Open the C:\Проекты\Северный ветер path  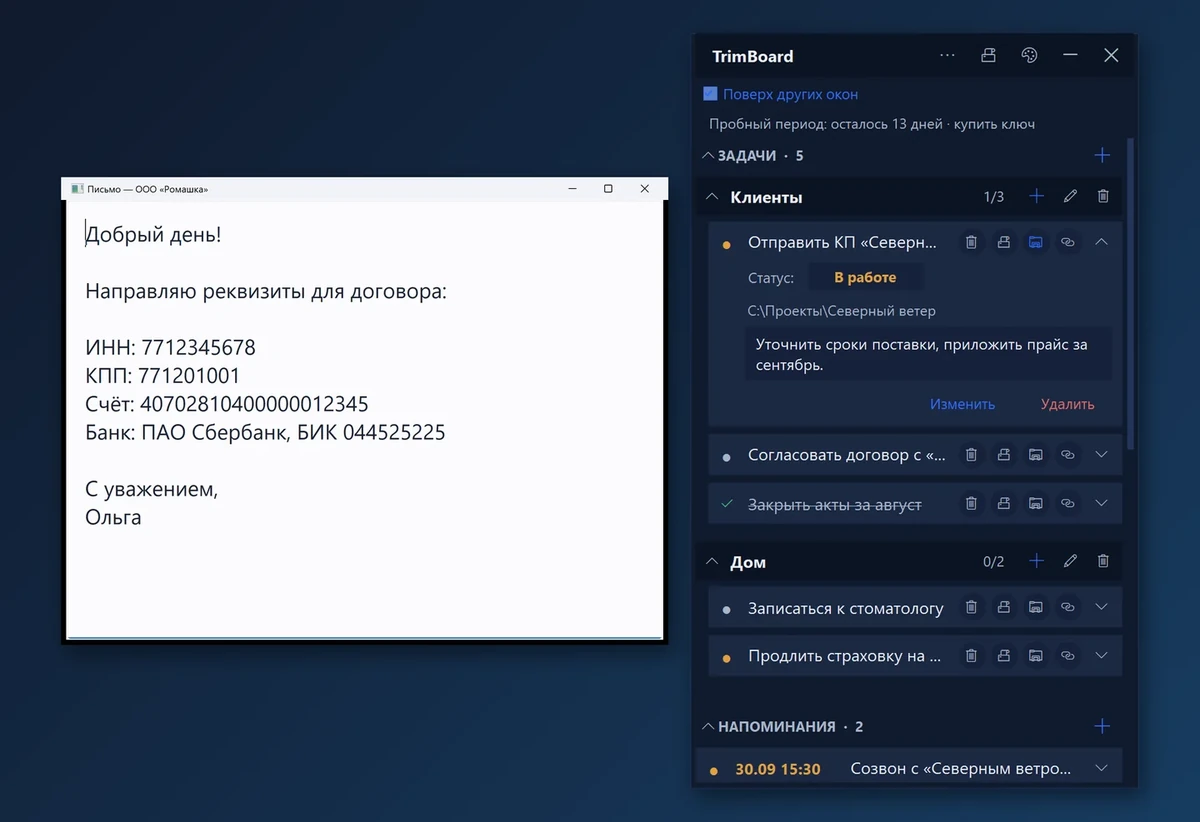pos(842,310)
